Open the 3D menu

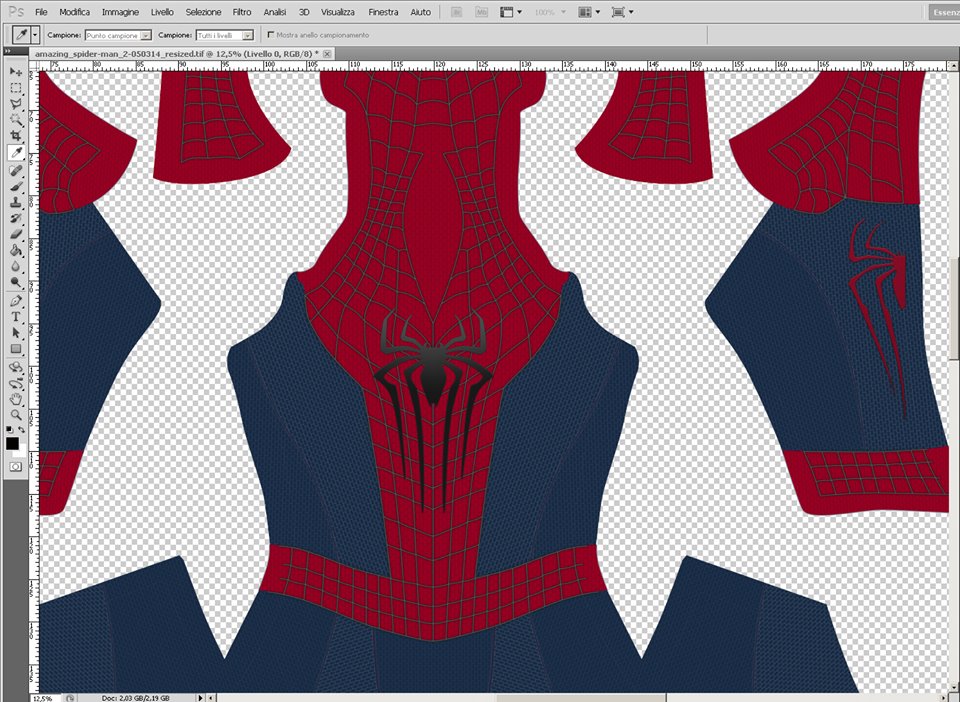point(304,12)
